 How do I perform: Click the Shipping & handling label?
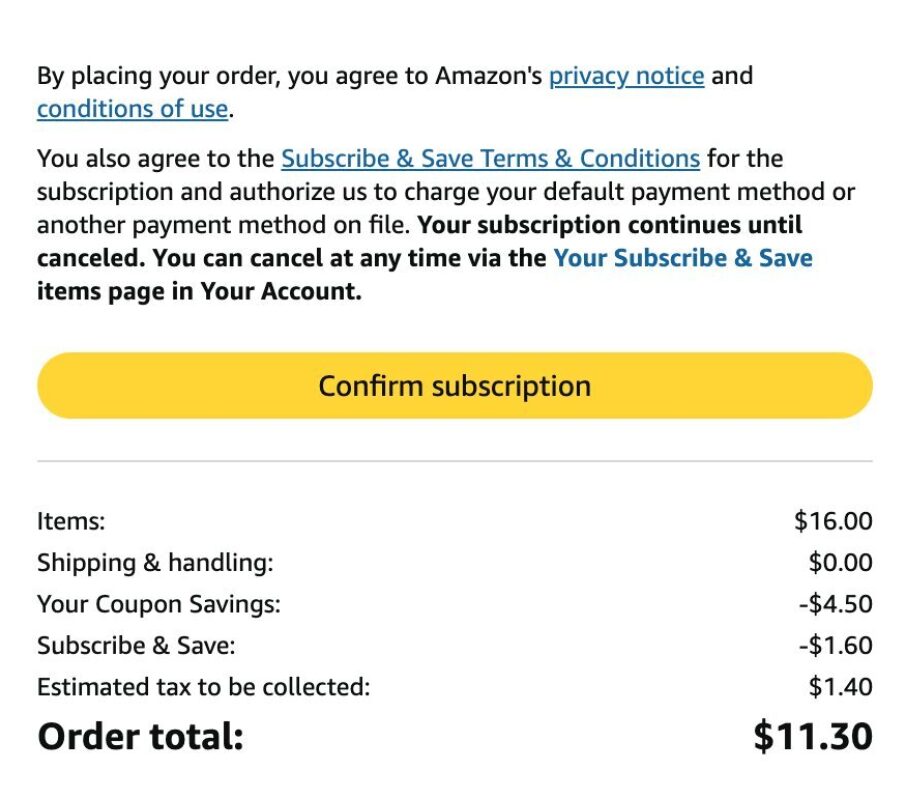[x=155, y=563]
